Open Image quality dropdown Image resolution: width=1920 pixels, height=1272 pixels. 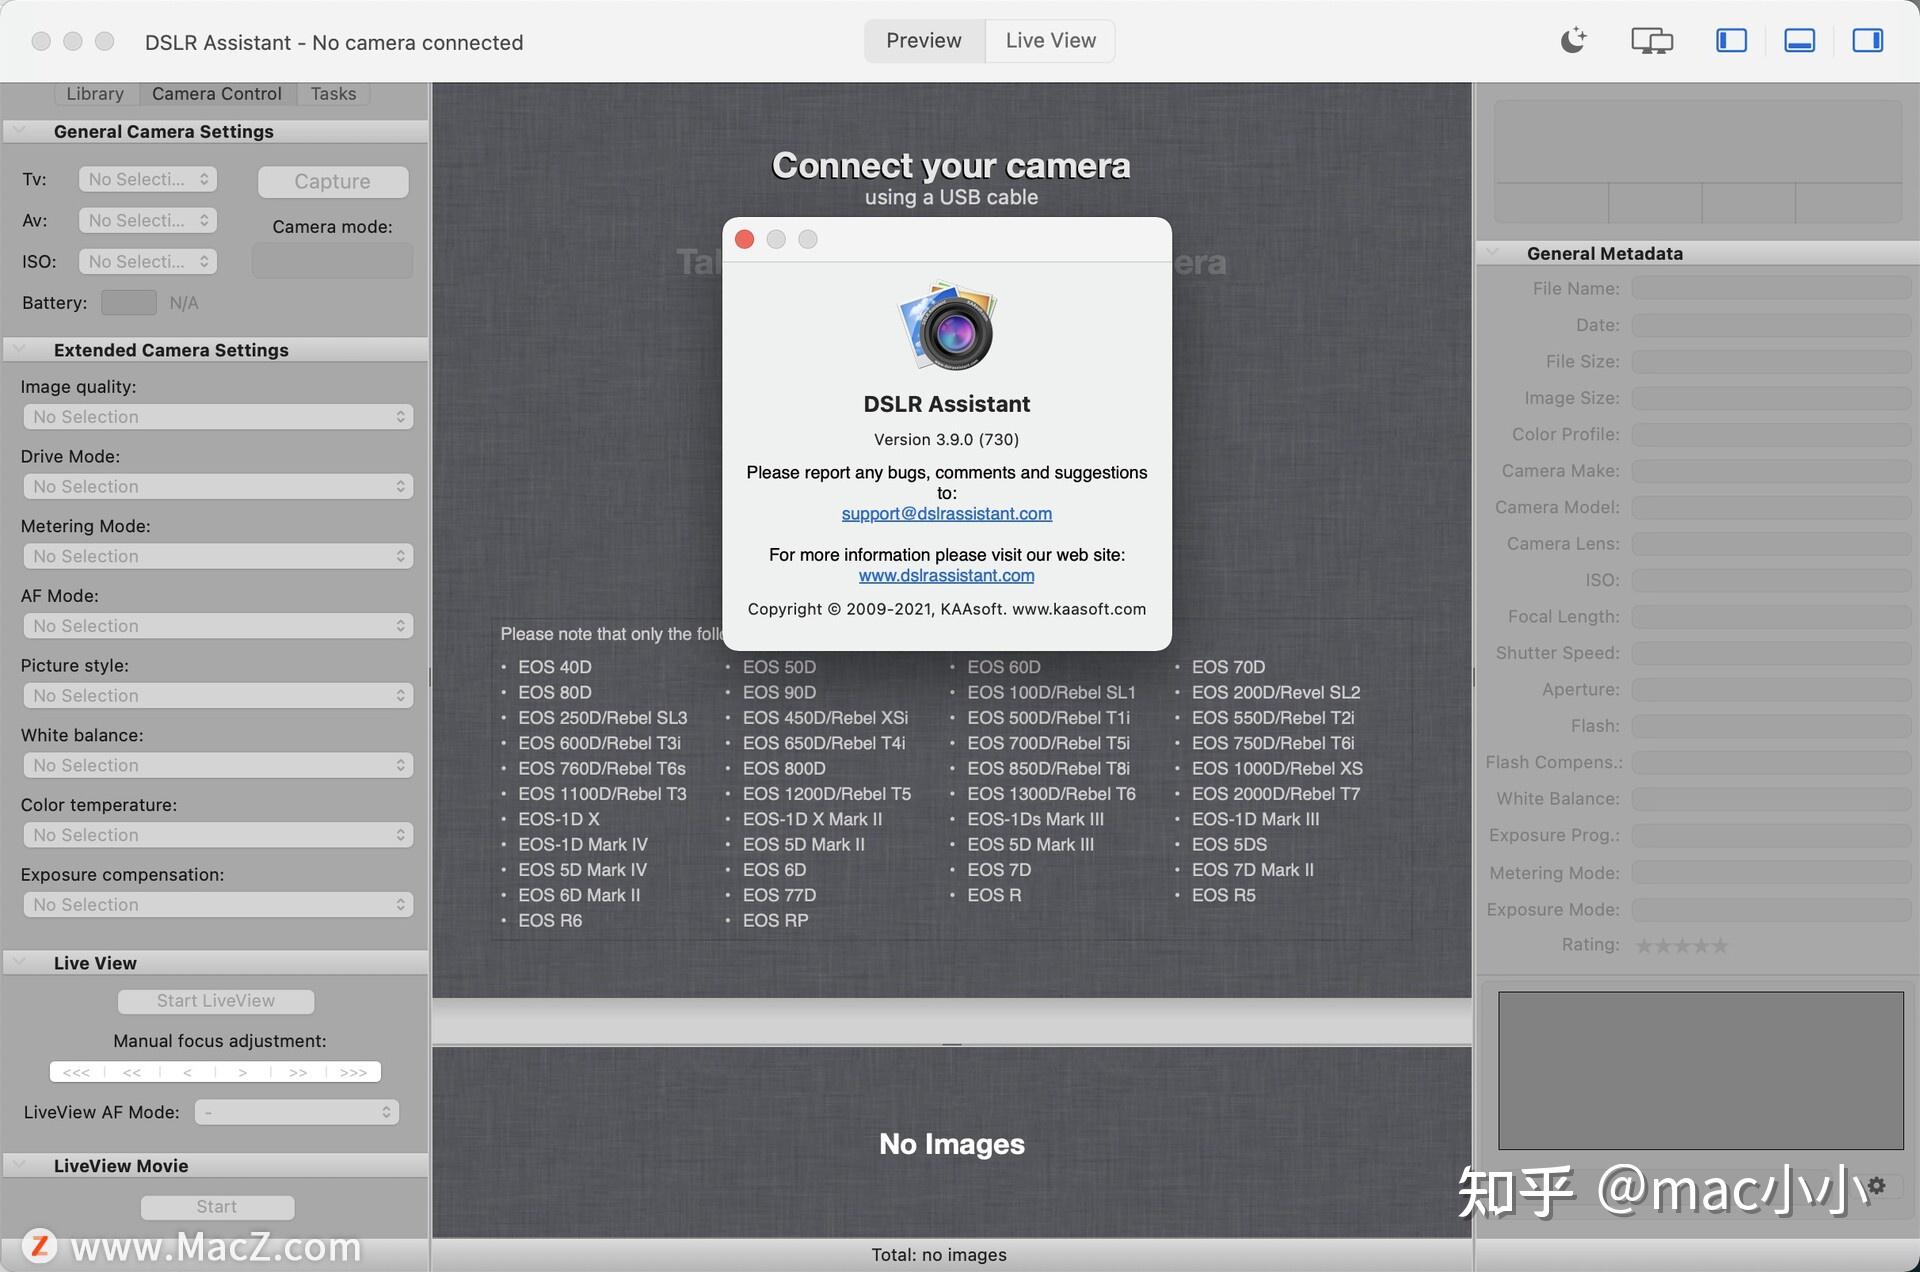click(x=218, y=417)
